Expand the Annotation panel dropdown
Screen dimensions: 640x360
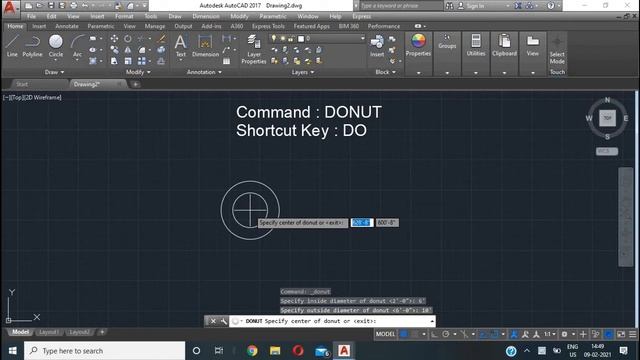point(204,72)
